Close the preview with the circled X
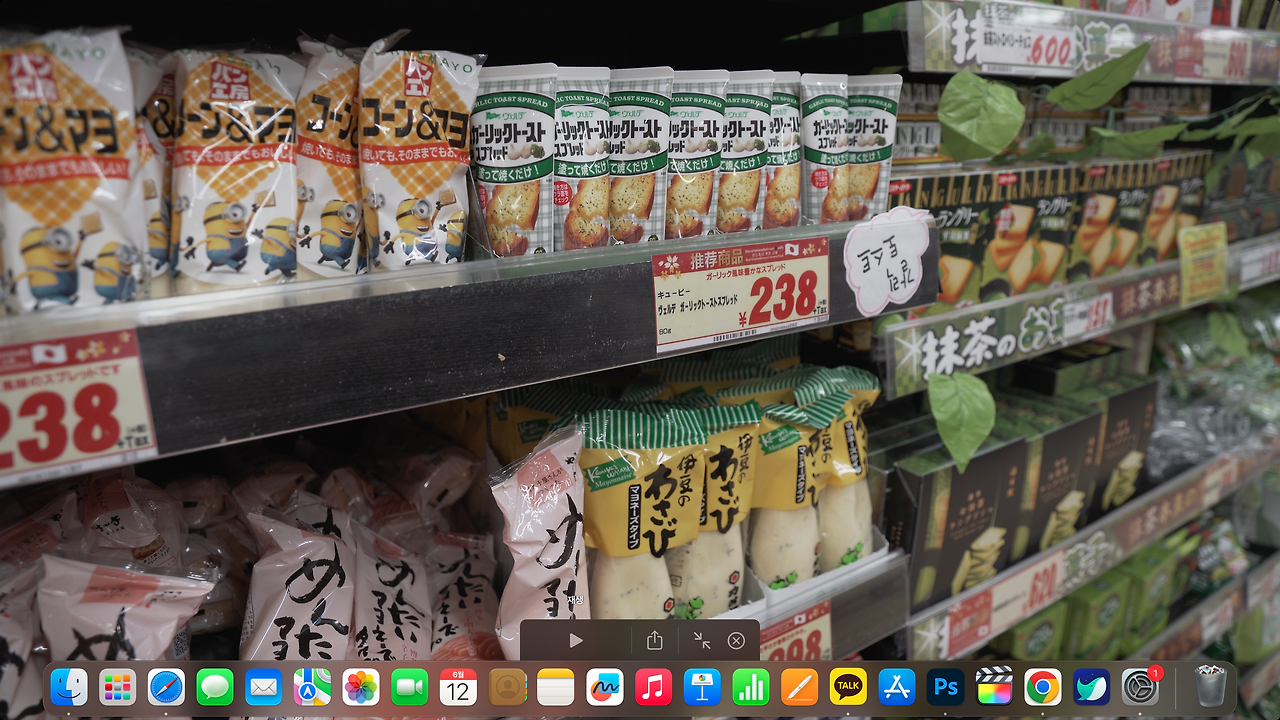The image size is (1280, 720). 736,640
